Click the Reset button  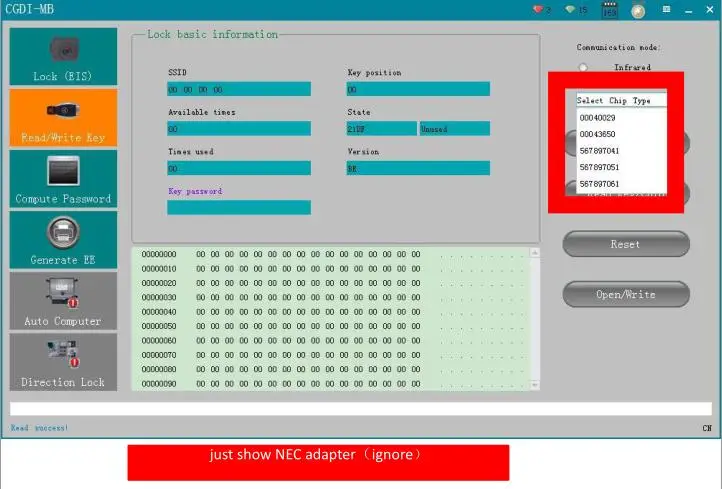point(626,244)
